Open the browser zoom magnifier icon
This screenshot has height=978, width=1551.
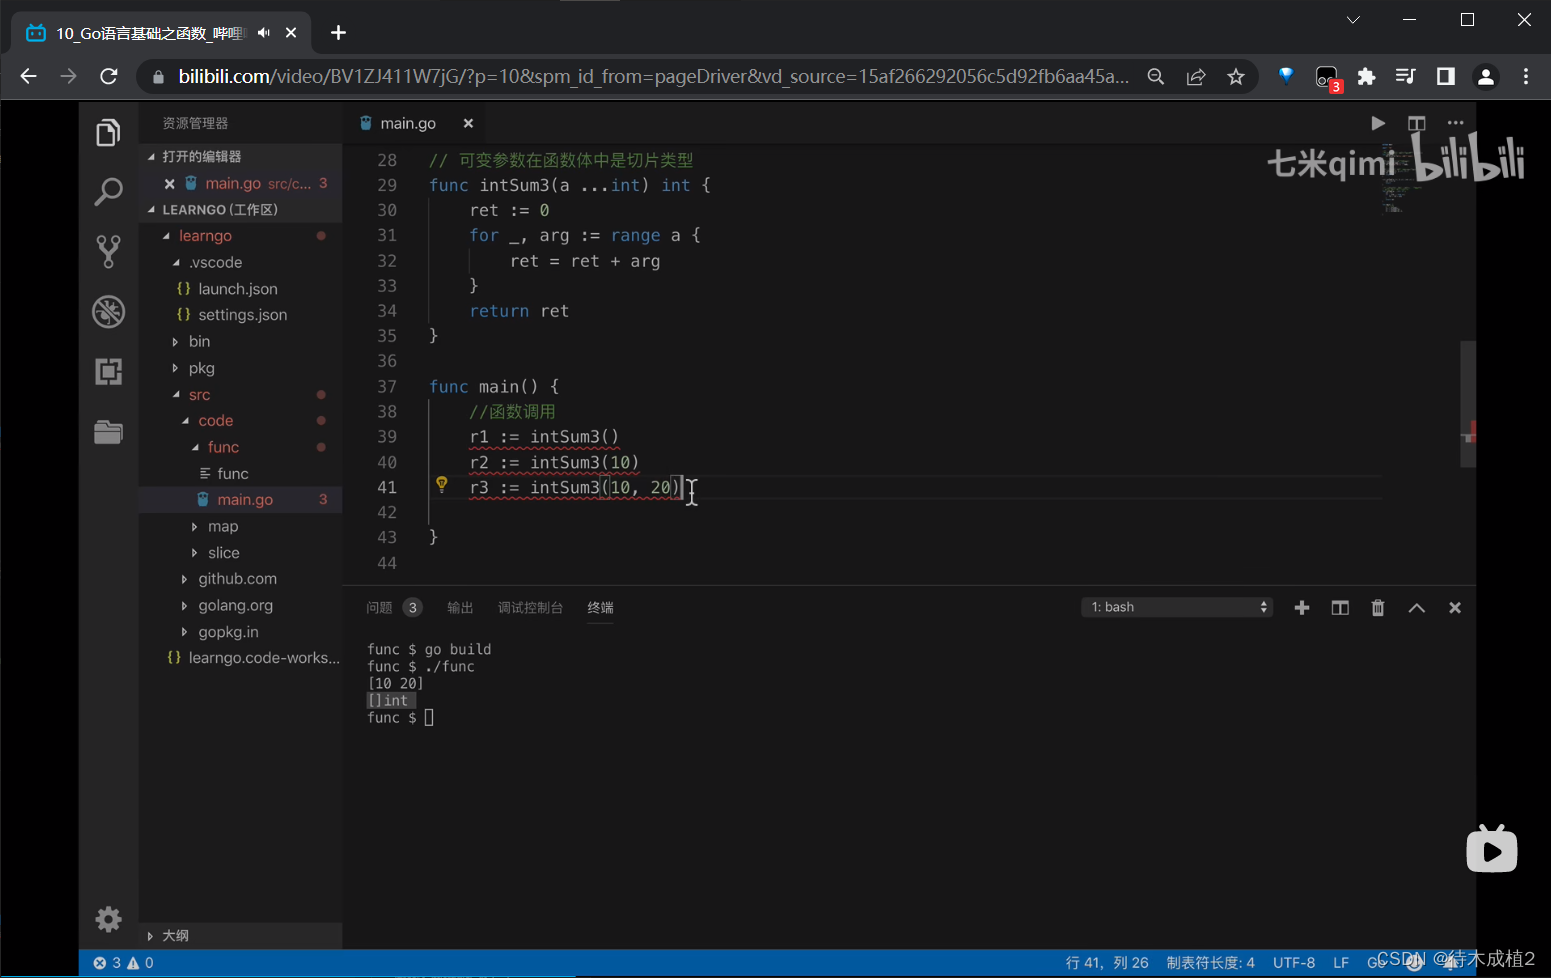click(x=1156, y=77)
